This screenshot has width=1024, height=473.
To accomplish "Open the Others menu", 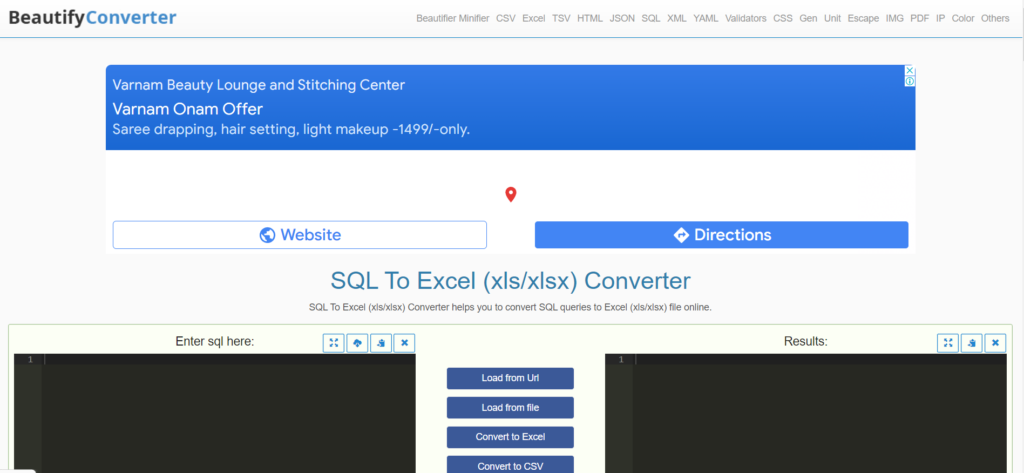I will point(995,18).
